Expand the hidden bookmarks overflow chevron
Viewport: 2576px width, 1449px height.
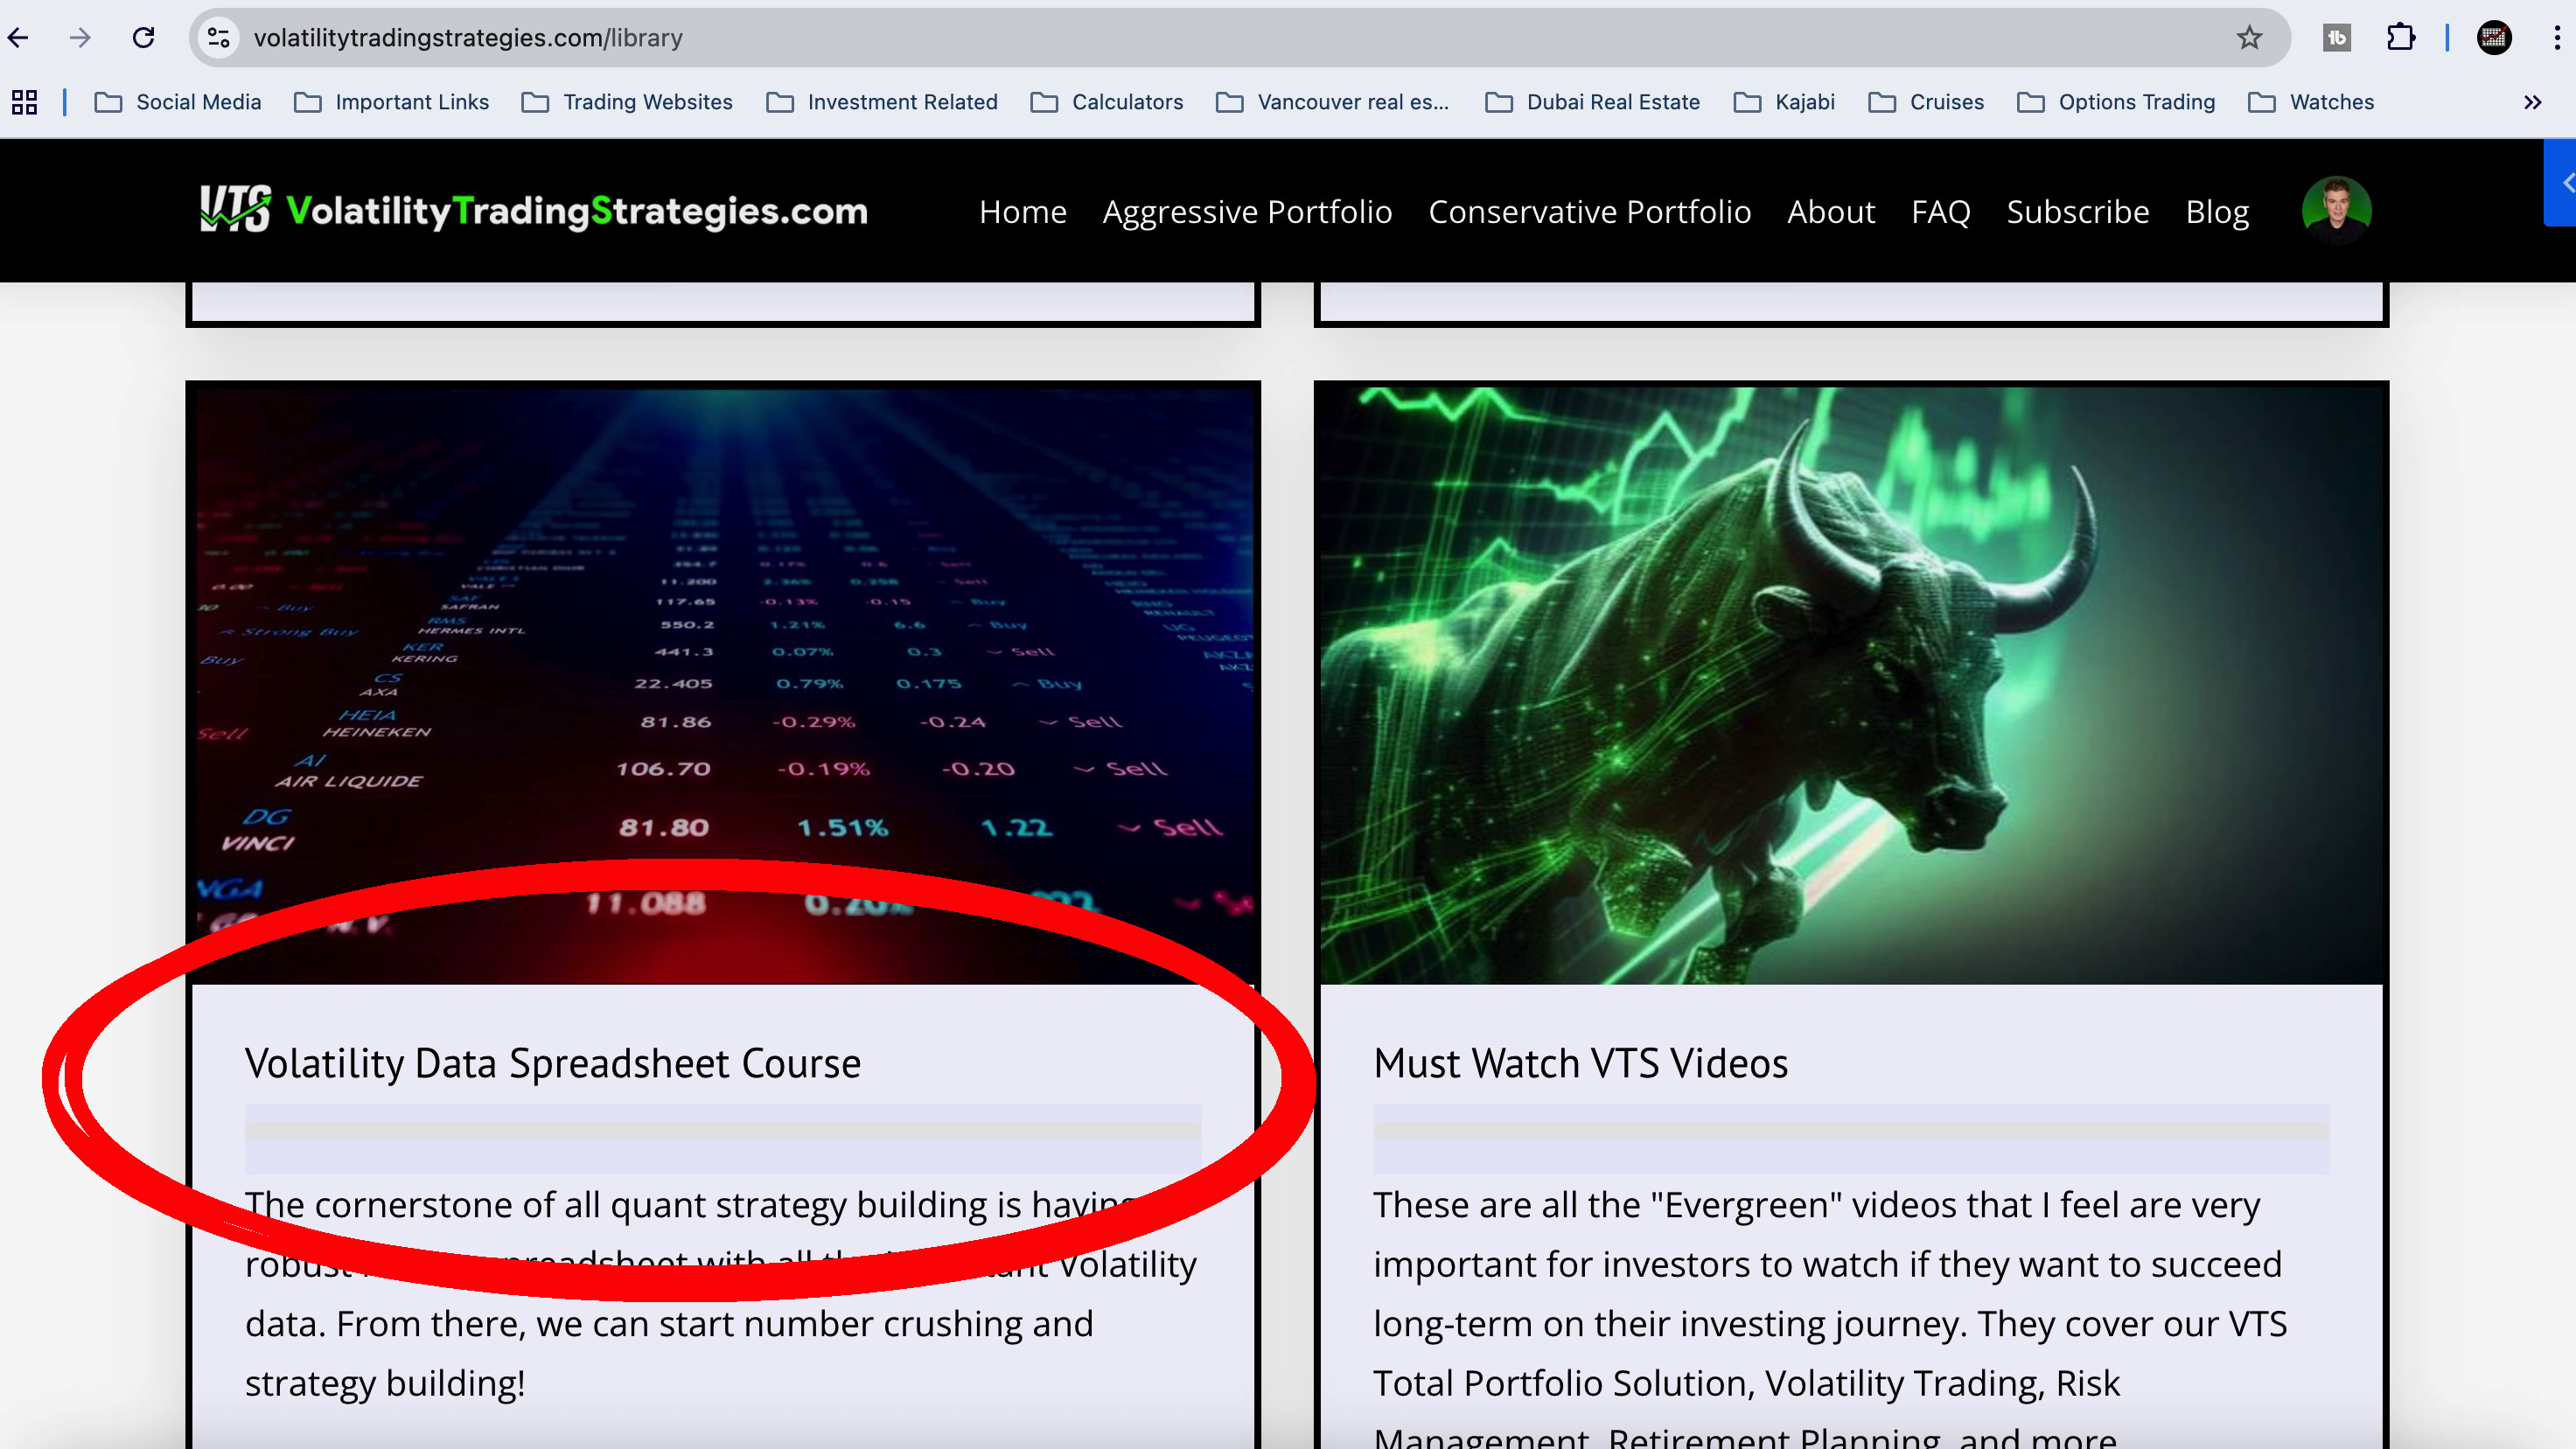2532,102
